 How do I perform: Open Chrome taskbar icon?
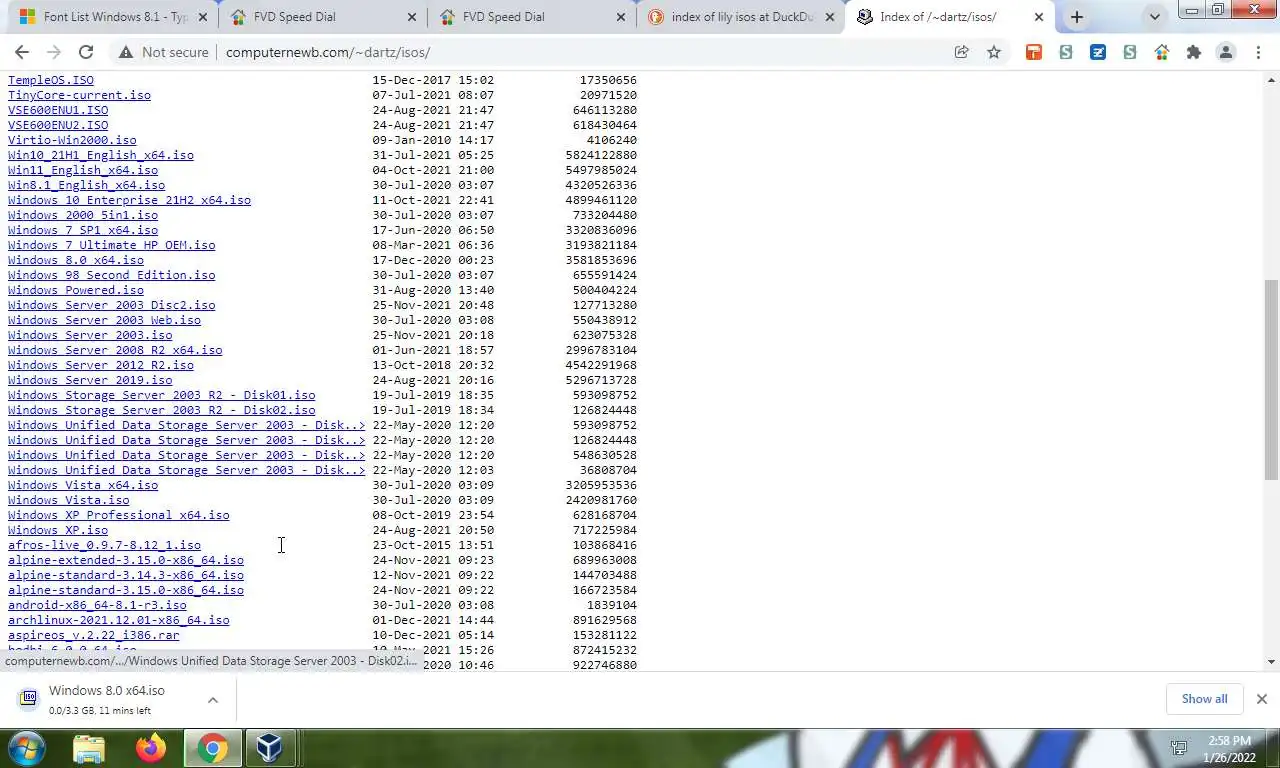[x=212, y=749]
